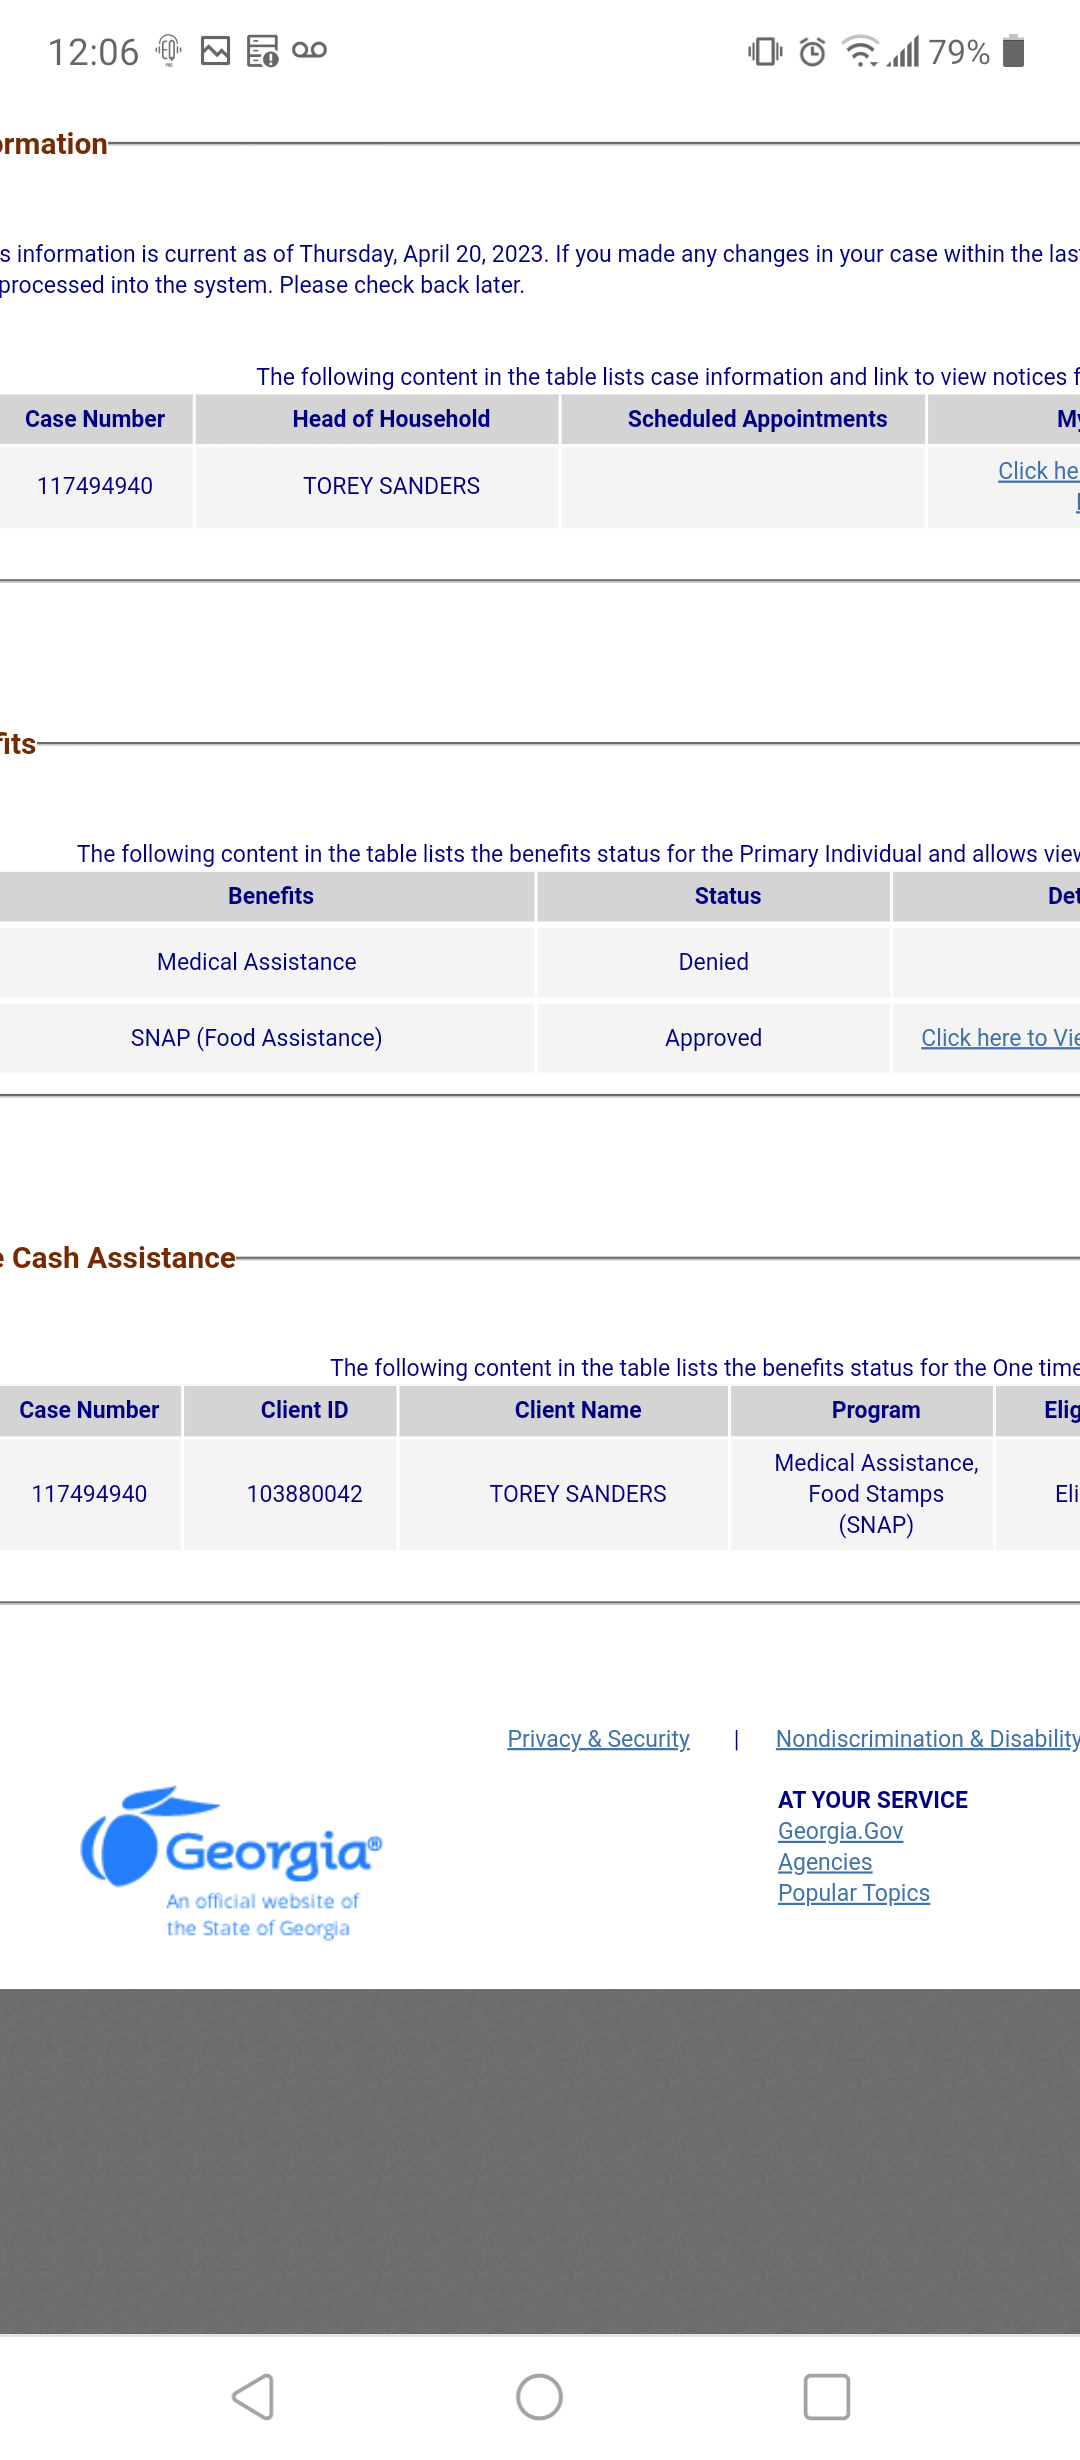Tap the battery icon in status bar
This screenshot has height=2460, width=1080.
point(1014,51)
